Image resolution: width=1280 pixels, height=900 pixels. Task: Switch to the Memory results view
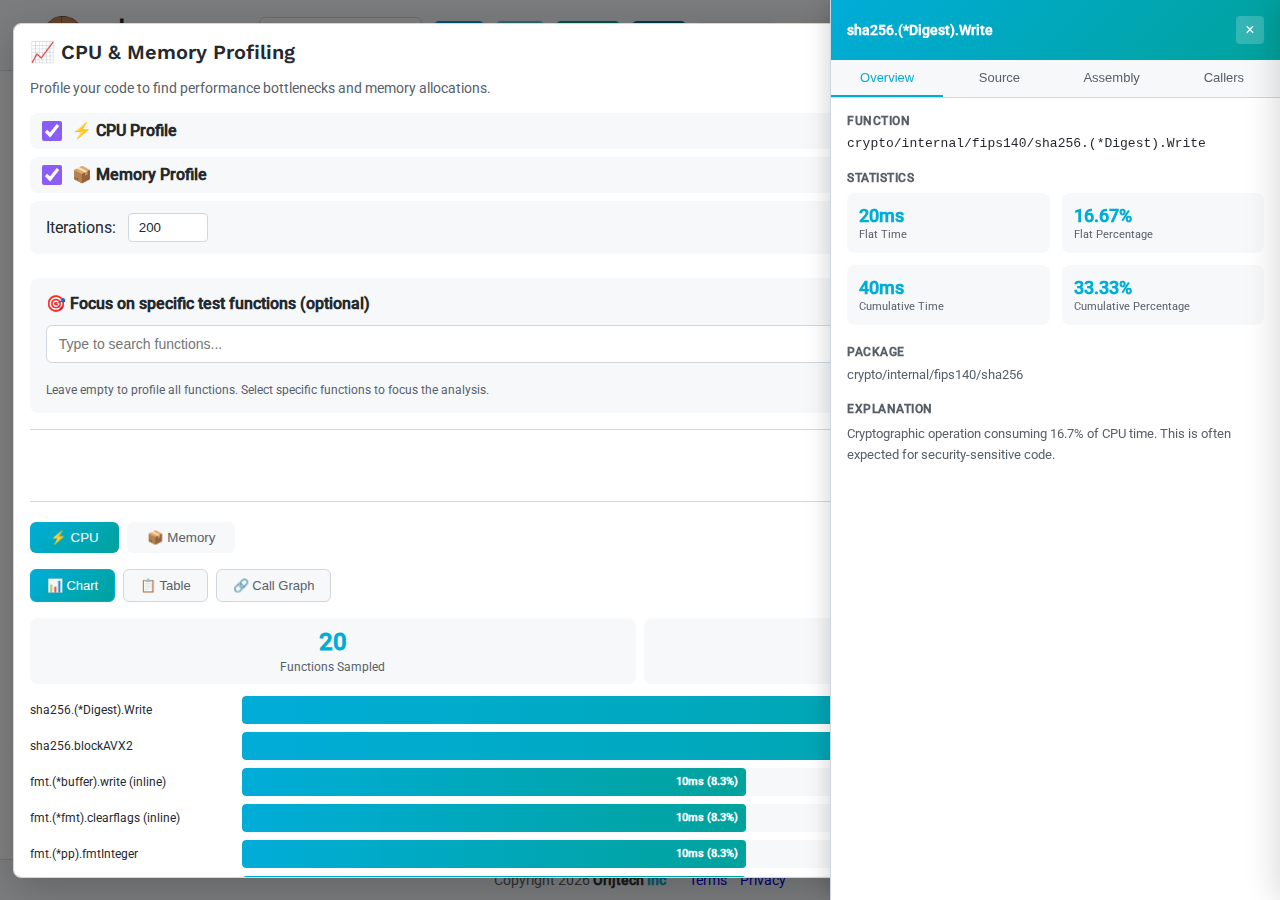[181, 537]
